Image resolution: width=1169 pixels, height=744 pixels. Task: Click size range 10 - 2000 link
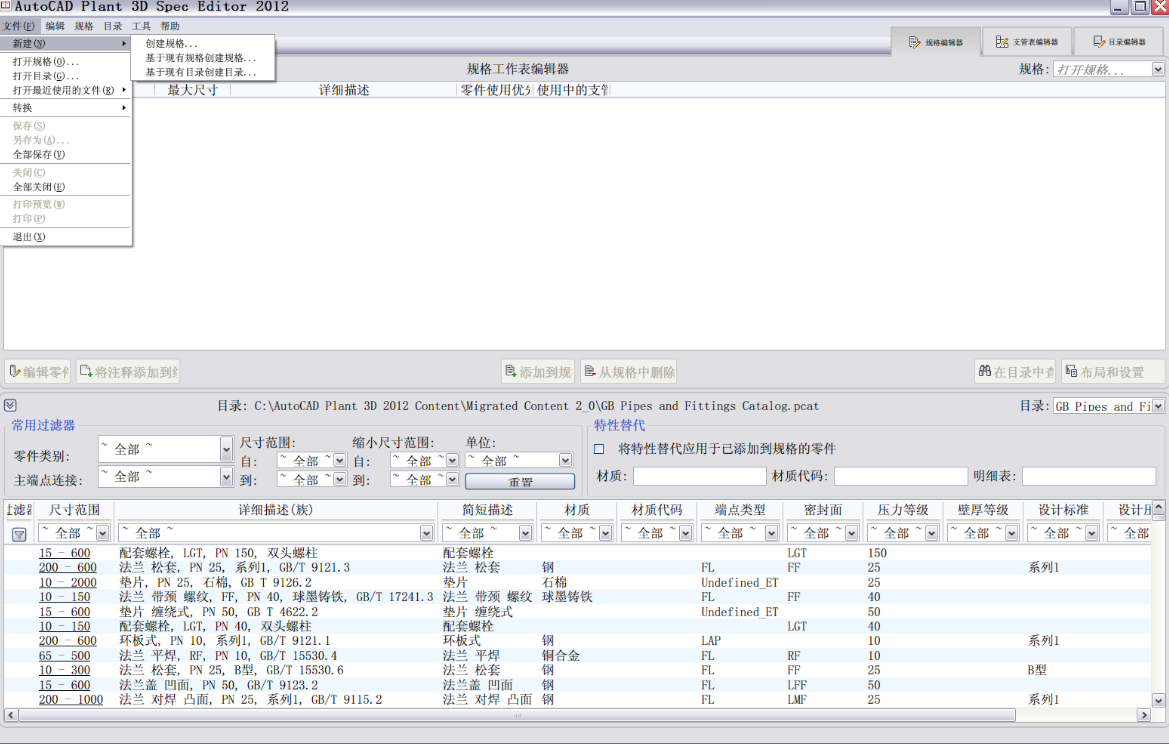68,582
